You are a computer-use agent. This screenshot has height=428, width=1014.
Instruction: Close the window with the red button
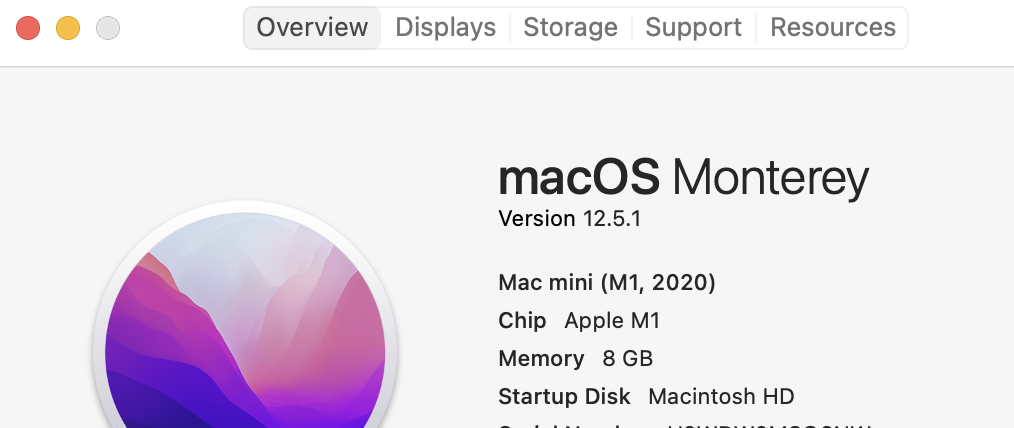point(28,28)
